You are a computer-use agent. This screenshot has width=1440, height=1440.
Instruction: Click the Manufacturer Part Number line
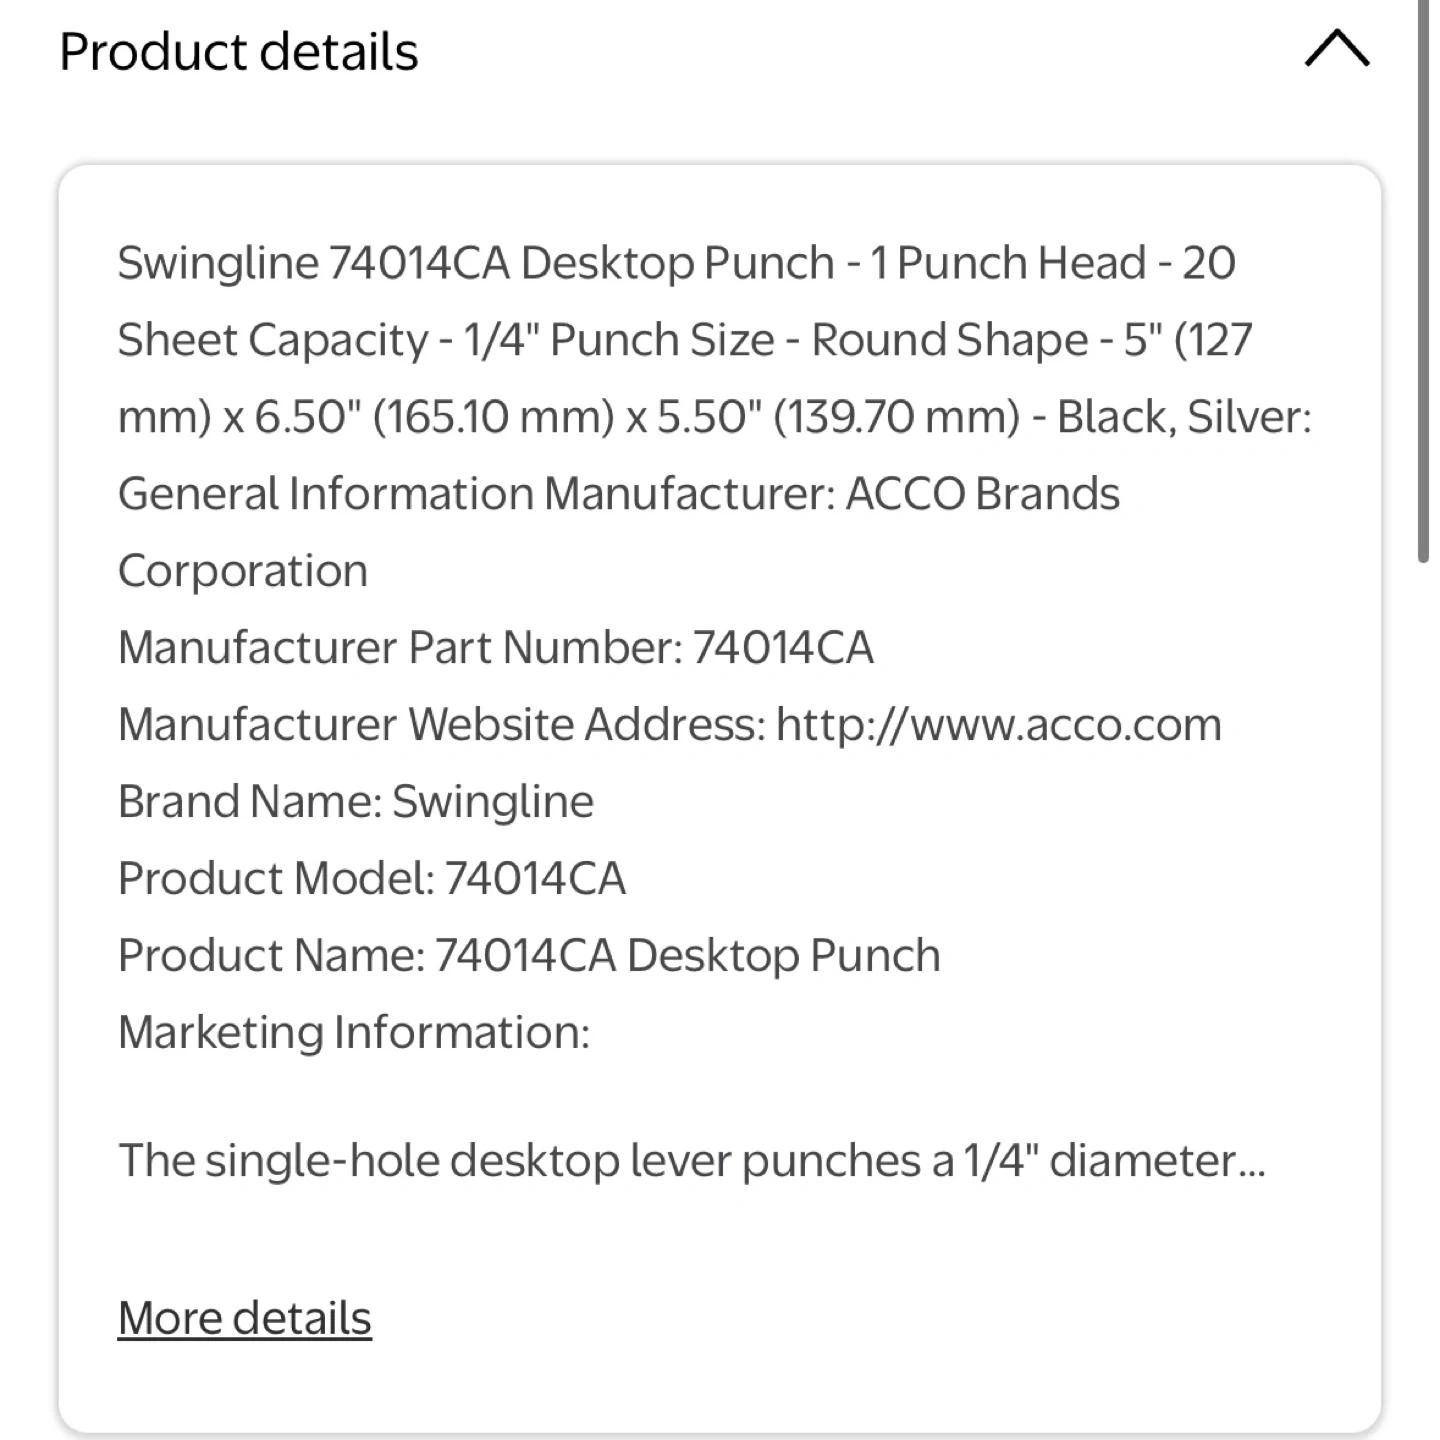point(495,647)
